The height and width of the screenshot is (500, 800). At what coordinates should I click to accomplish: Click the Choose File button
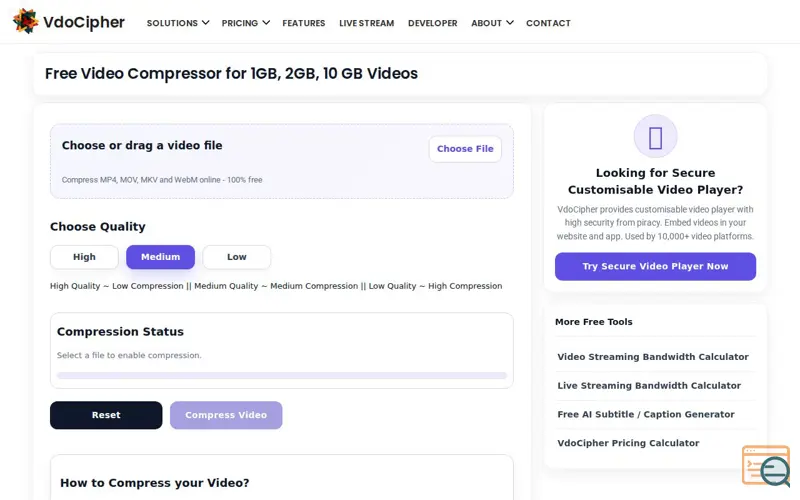click(x=465, y=149)
